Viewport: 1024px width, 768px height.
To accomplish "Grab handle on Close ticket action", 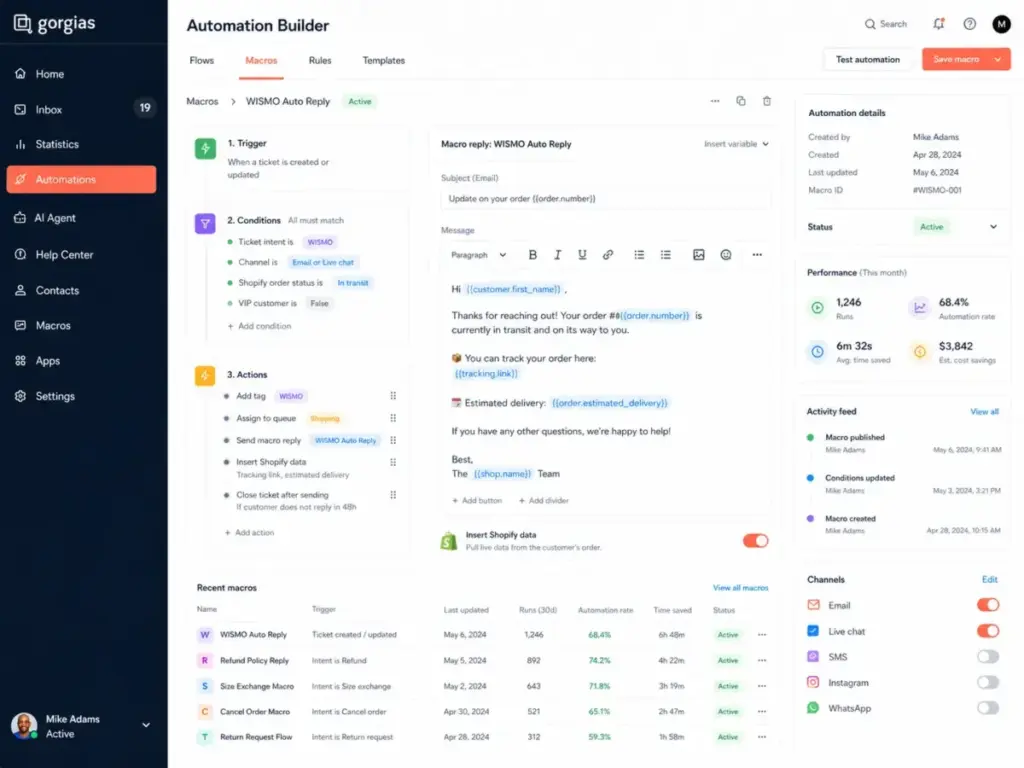I will 393,495.
